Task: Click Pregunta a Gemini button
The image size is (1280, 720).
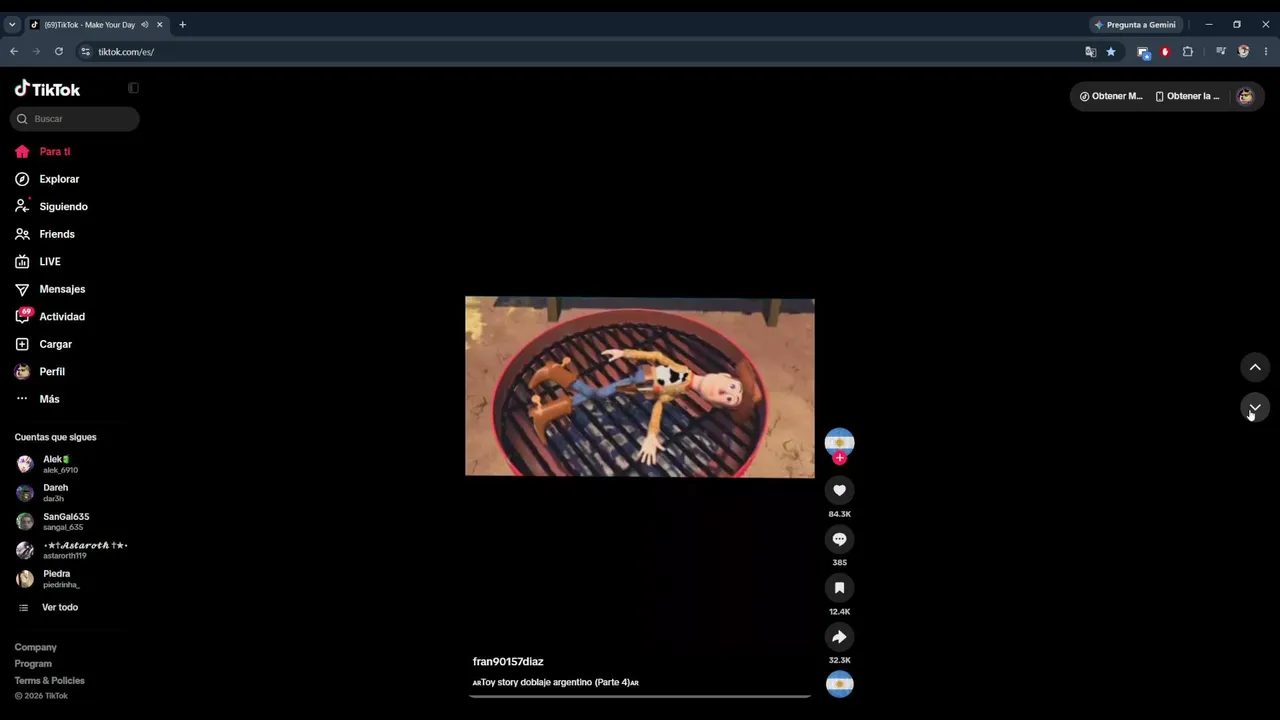Action: pyautogui.click(x=1136, y=25)
